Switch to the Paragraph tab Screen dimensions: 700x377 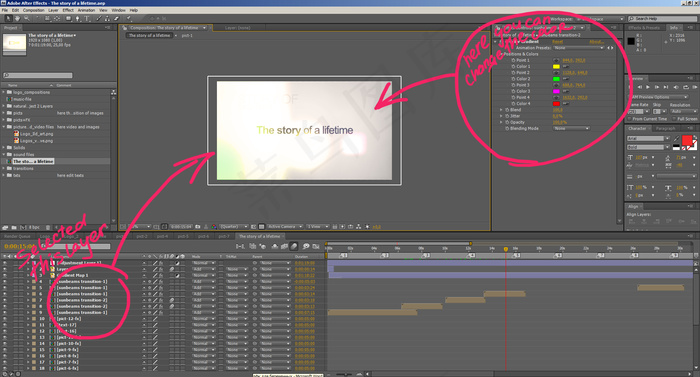[x=665, y=129]
